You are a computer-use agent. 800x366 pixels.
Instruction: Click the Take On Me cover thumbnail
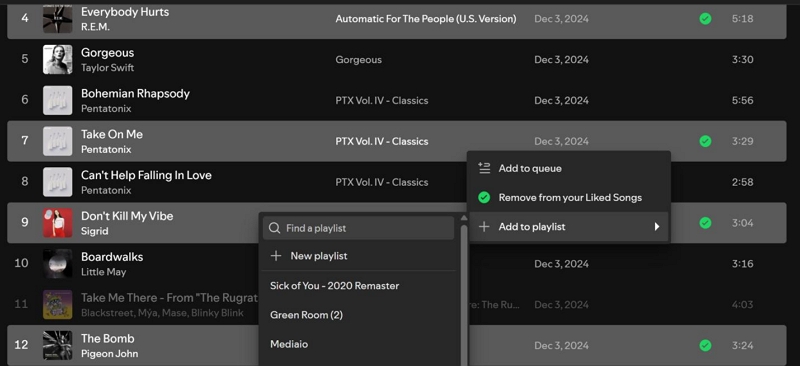point(58,141)
